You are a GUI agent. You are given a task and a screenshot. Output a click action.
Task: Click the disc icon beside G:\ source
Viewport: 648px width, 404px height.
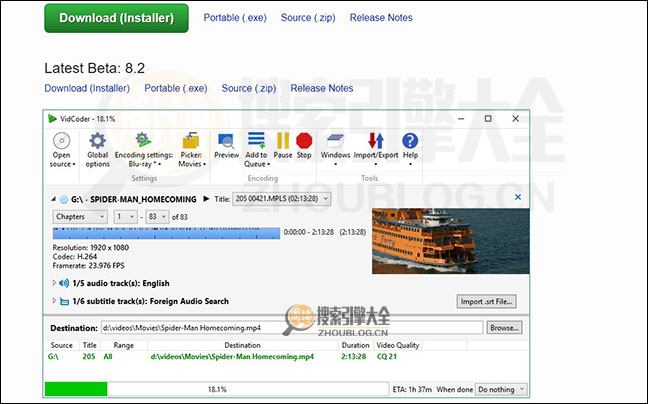[x=64, y=200]
